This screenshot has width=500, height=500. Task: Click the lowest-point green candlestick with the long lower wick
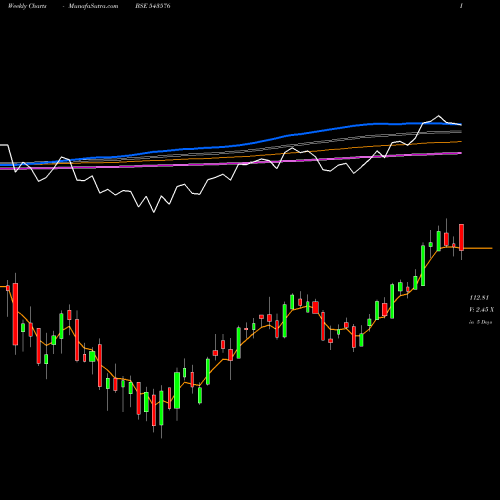pyautogui.click(x=161, y=408)
